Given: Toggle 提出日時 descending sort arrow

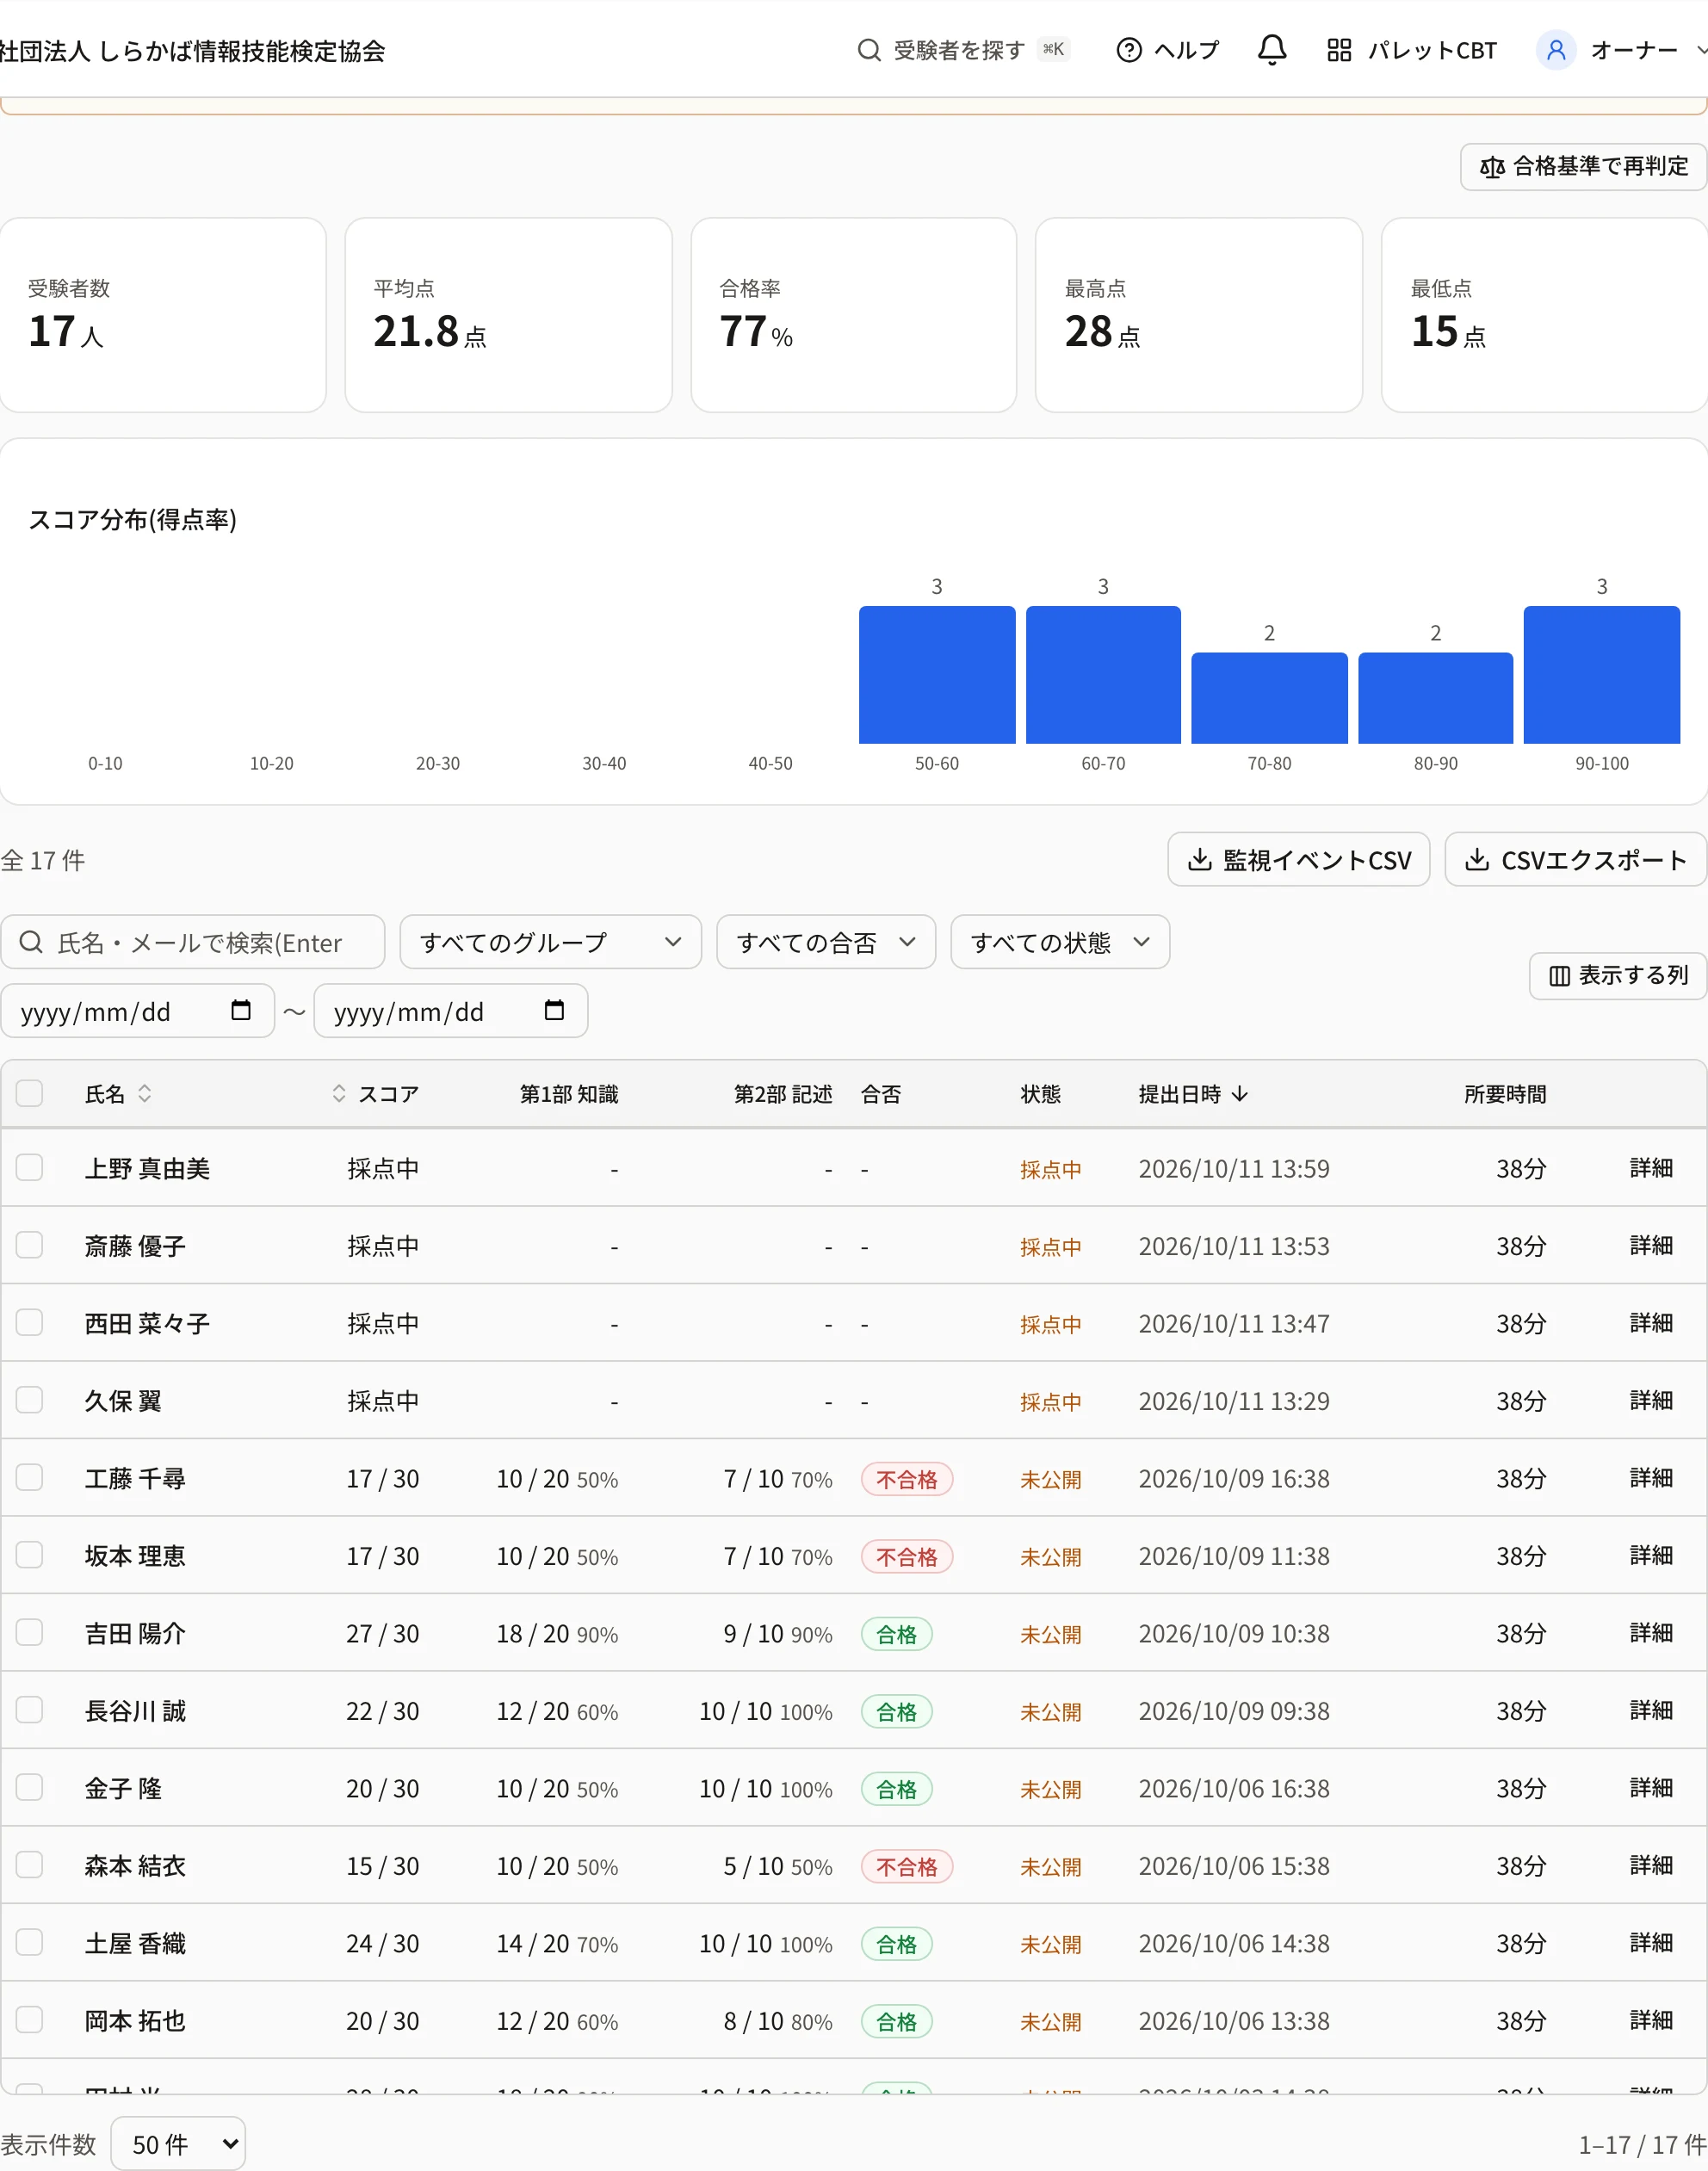Looking at the screenshot, I should pos(1240,1093).
